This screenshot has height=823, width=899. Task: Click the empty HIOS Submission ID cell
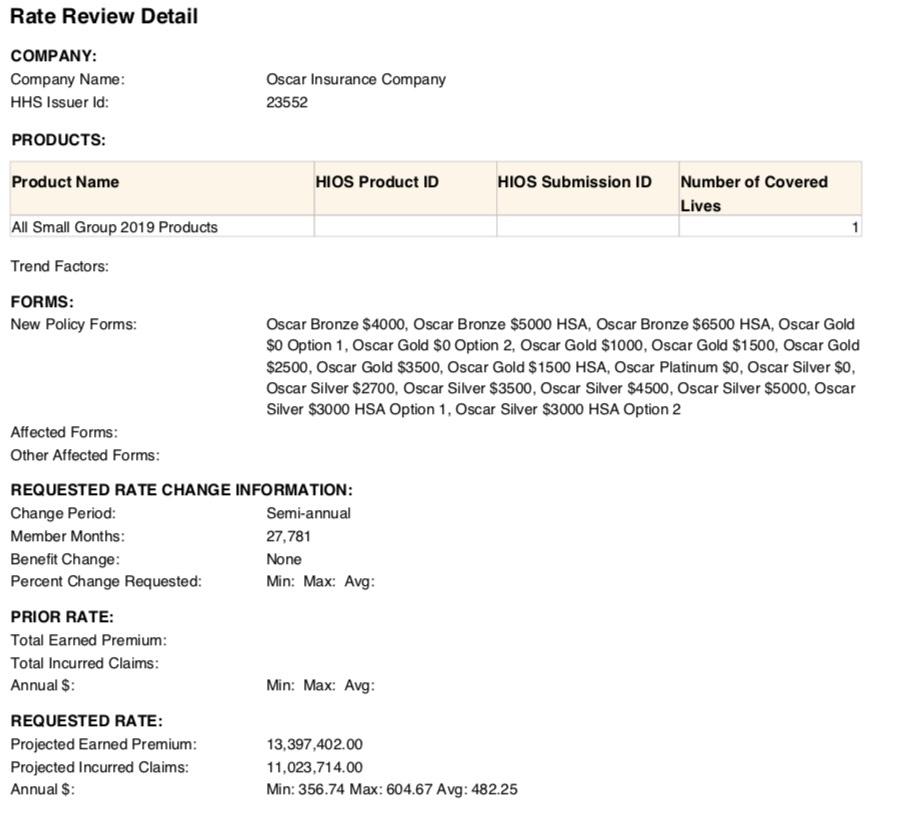(587, 227)
